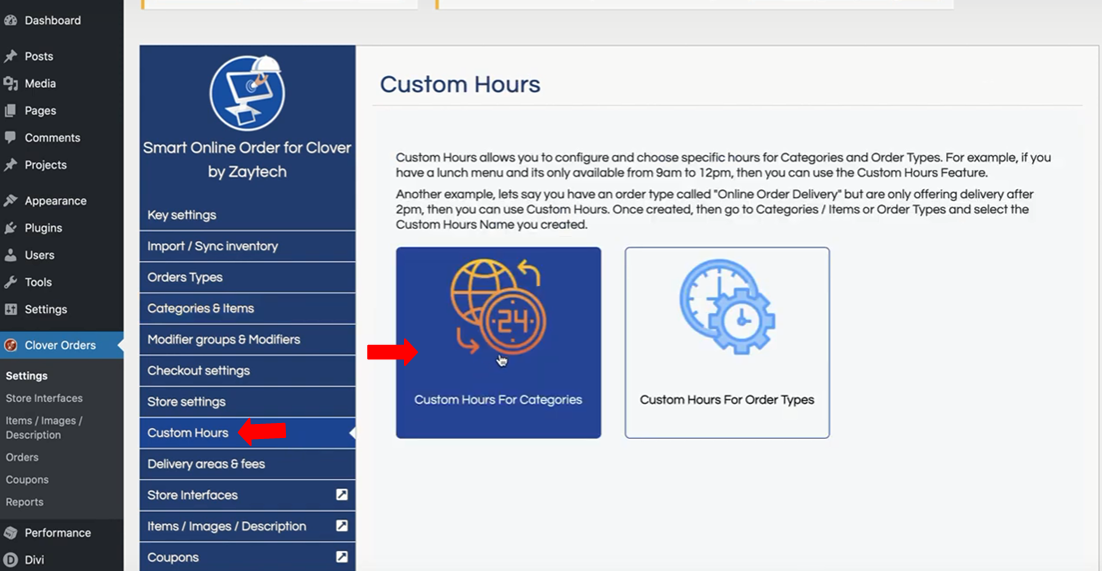The height and width of the screenshot is (571, 1102).
Task: Click the Users person icon
Action: coord(11,255)
